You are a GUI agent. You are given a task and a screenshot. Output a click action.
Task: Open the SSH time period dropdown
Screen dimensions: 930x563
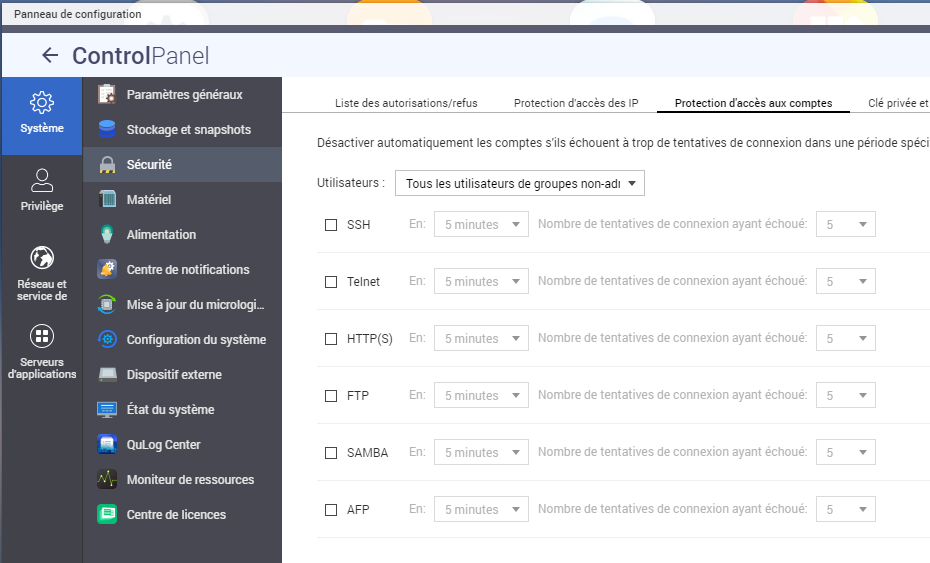tap(481, 225)
